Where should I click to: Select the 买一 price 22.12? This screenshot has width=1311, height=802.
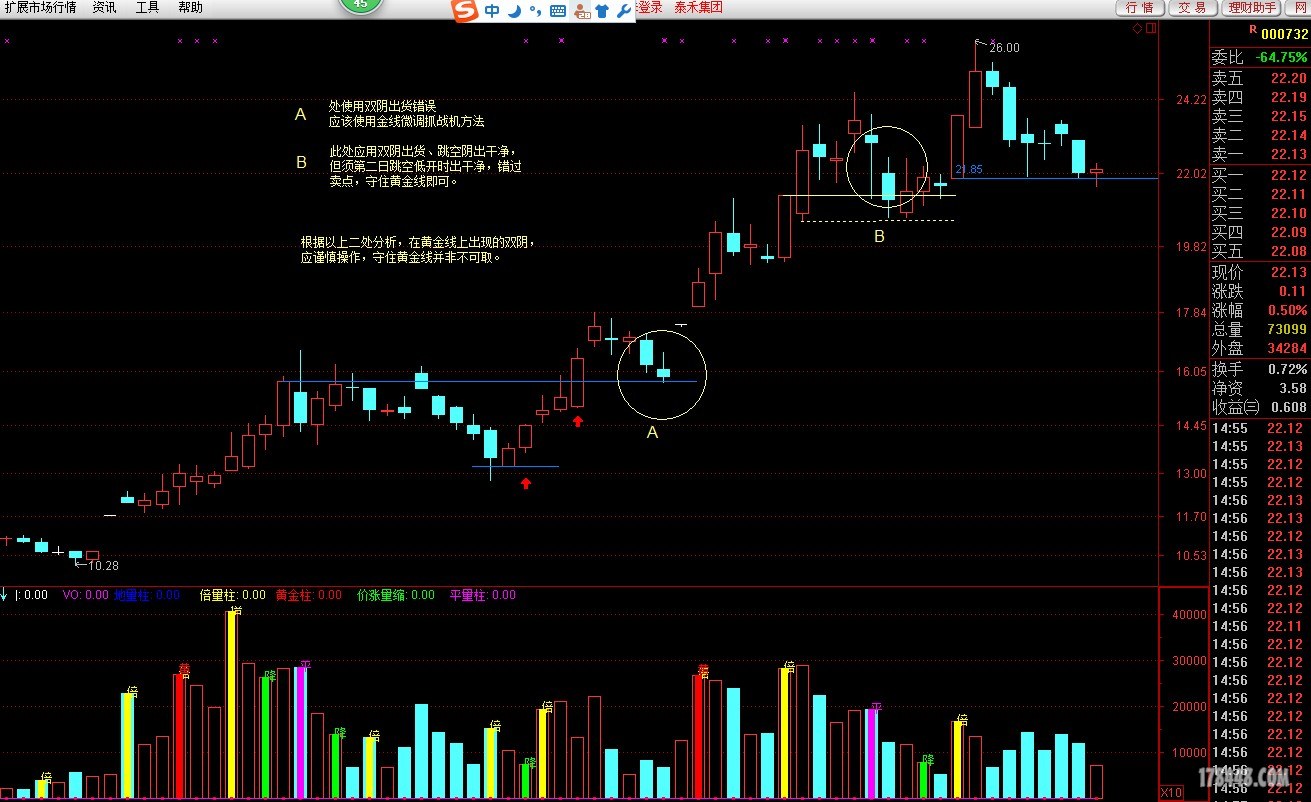(x=1289, y=175)
